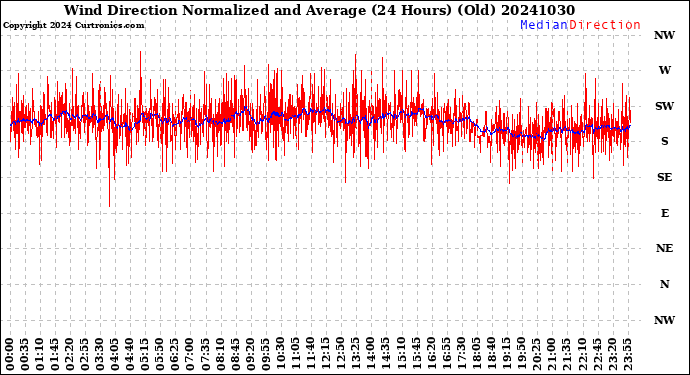Click the 02:20 time axis label
The height and width of the screenshot is (375, 690).
tap(70, 355)
